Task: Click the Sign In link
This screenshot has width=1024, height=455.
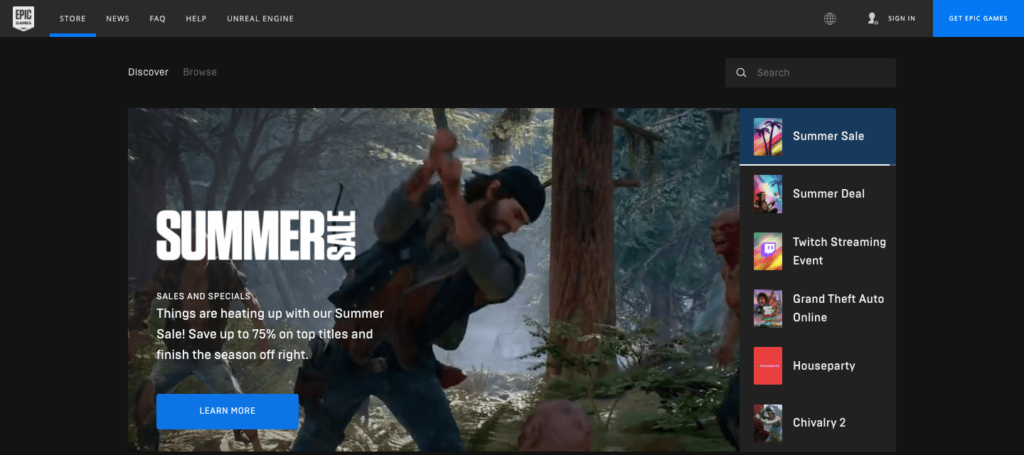Action: click(x=901, y=18)
